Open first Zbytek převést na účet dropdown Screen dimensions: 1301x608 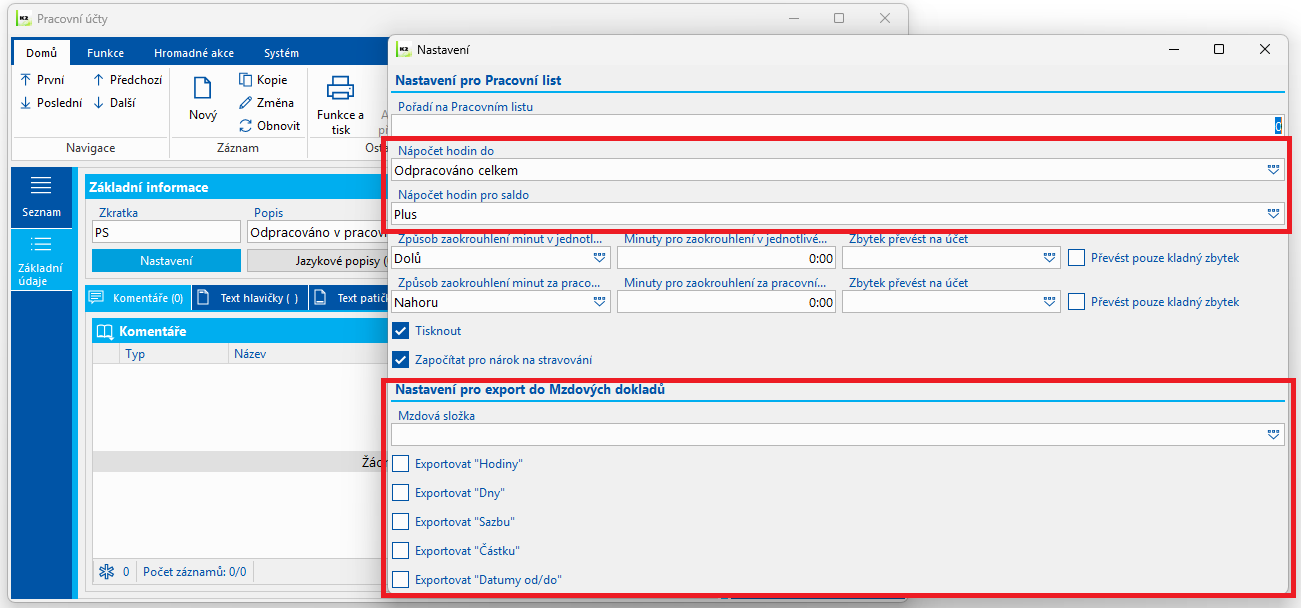point(1049,258)
